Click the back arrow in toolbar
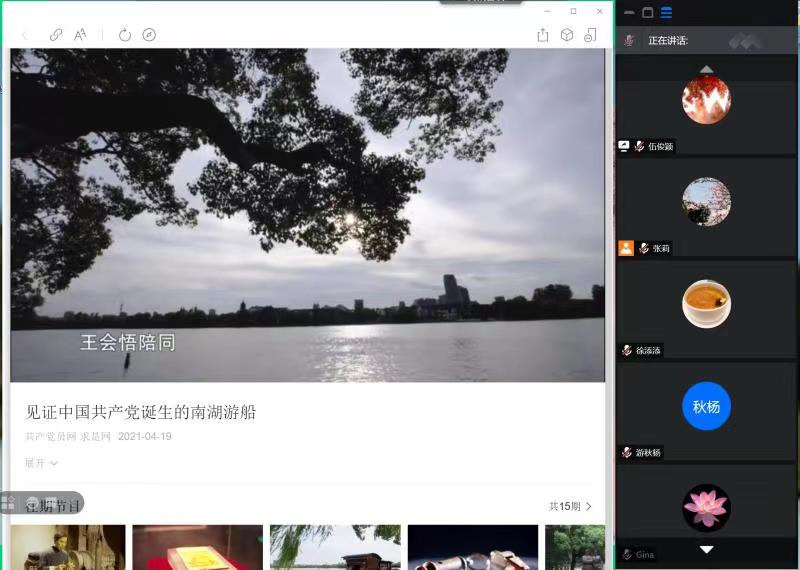The image size is (800, 570). (25, 35)
